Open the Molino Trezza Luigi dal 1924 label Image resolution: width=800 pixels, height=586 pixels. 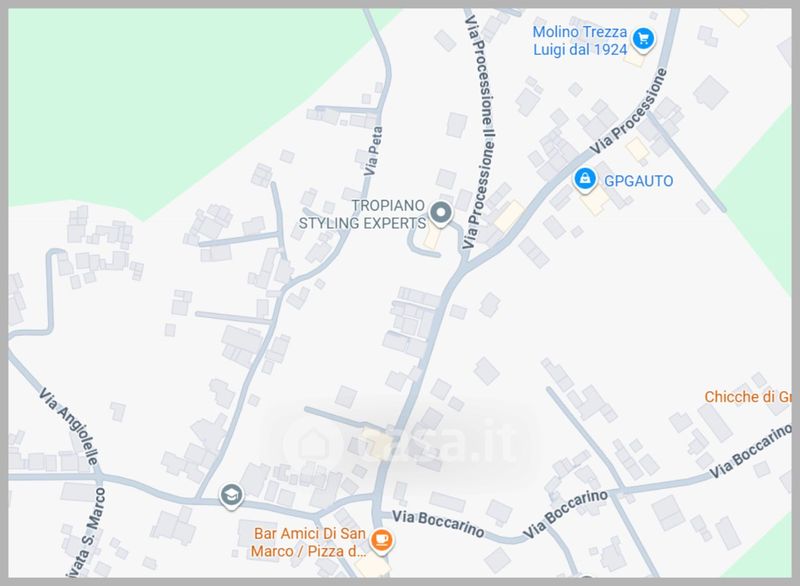[x=580, y=40]
